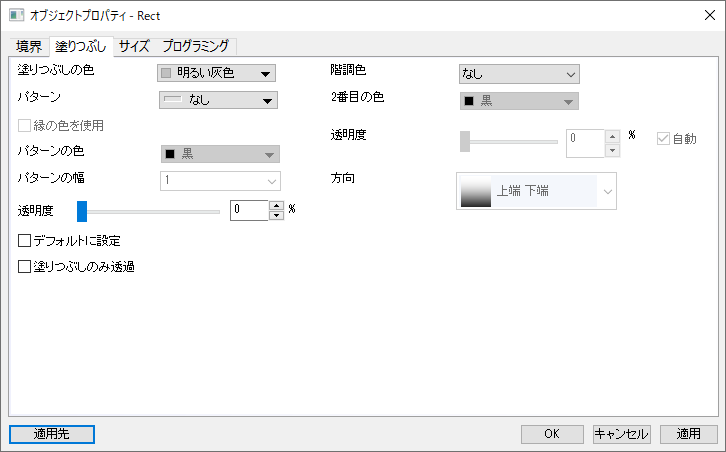Image resolution: width=726 pixels, height=452 pixels.
Task: Open the サイズ tab
Action: [x=134, y=46]
